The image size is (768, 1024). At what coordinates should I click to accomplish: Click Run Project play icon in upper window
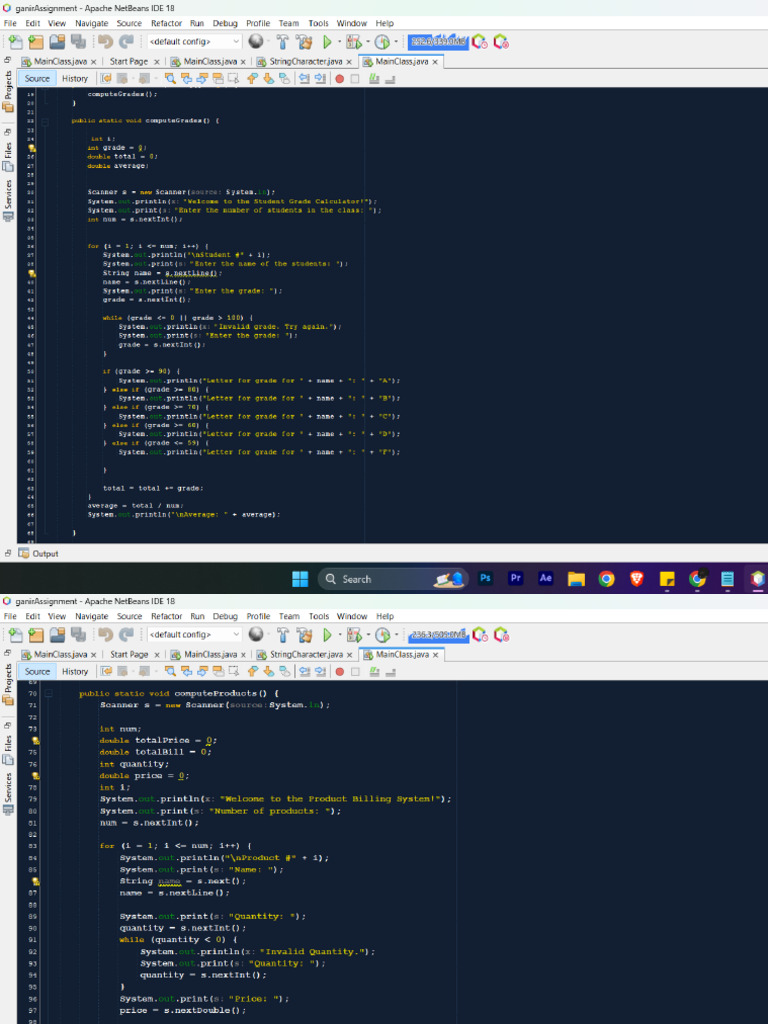pos(325,42)
